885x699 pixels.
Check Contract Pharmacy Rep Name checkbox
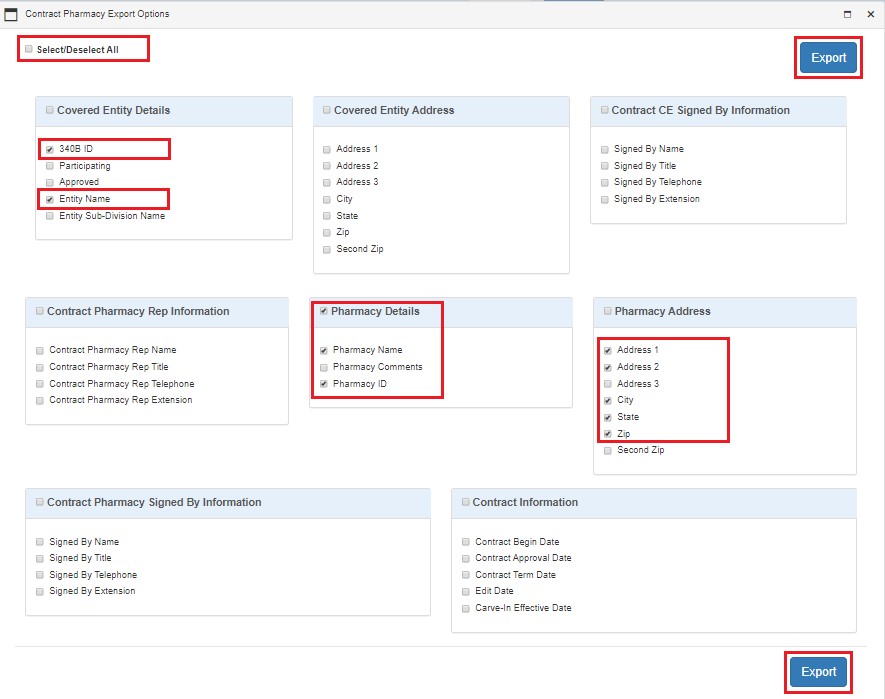(40, 351)
